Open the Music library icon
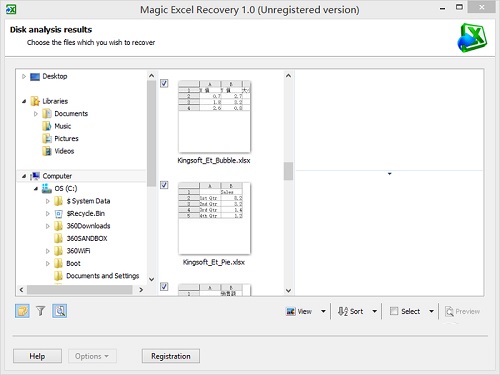The width and height of the screenshot is (500, 375). (x=47, y=126)
